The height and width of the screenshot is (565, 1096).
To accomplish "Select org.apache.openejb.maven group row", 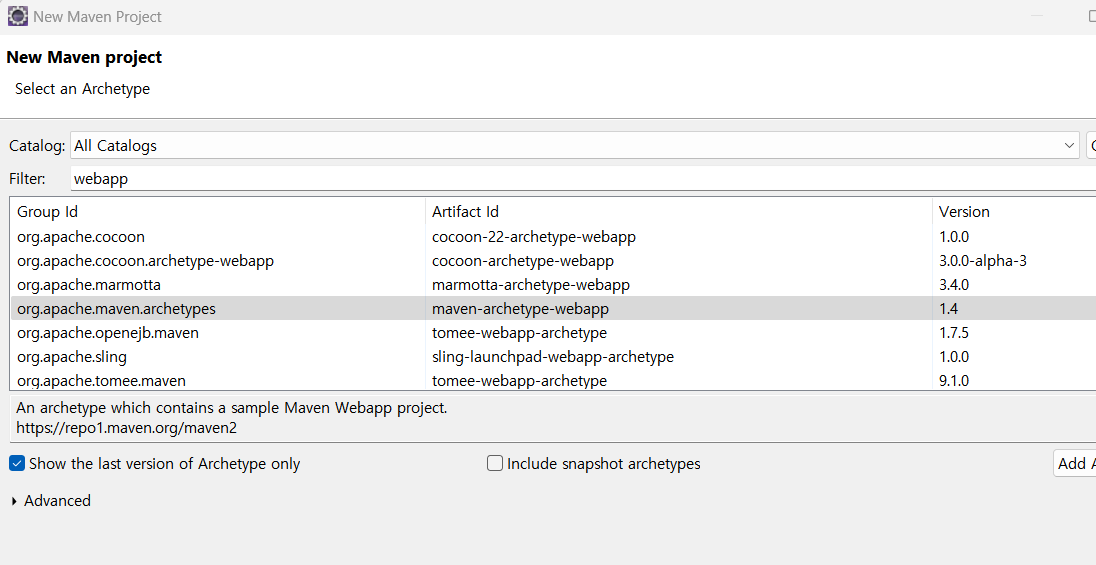I will (108, 333).
